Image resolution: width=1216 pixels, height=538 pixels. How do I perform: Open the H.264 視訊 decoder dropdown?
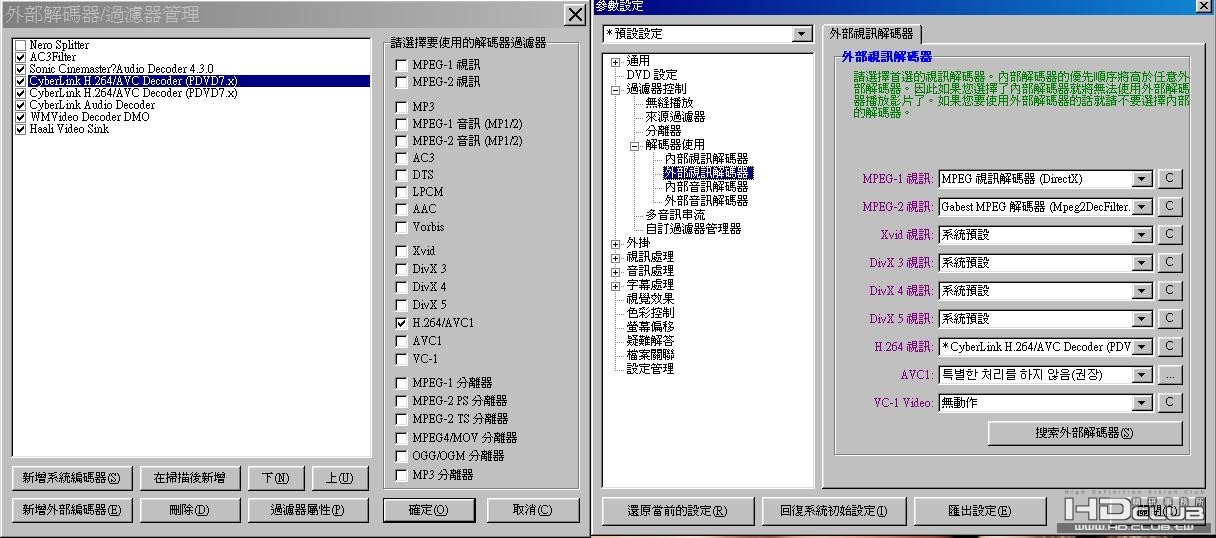coord(1142,347)
